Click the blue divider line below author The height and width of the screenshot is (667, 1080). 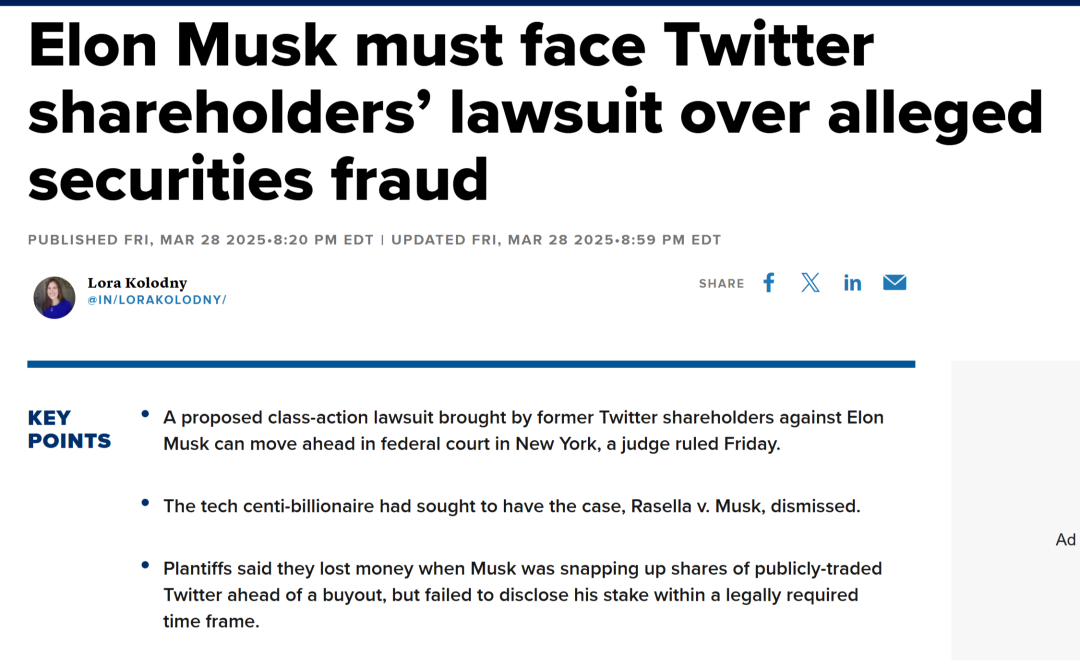(471, 364)
